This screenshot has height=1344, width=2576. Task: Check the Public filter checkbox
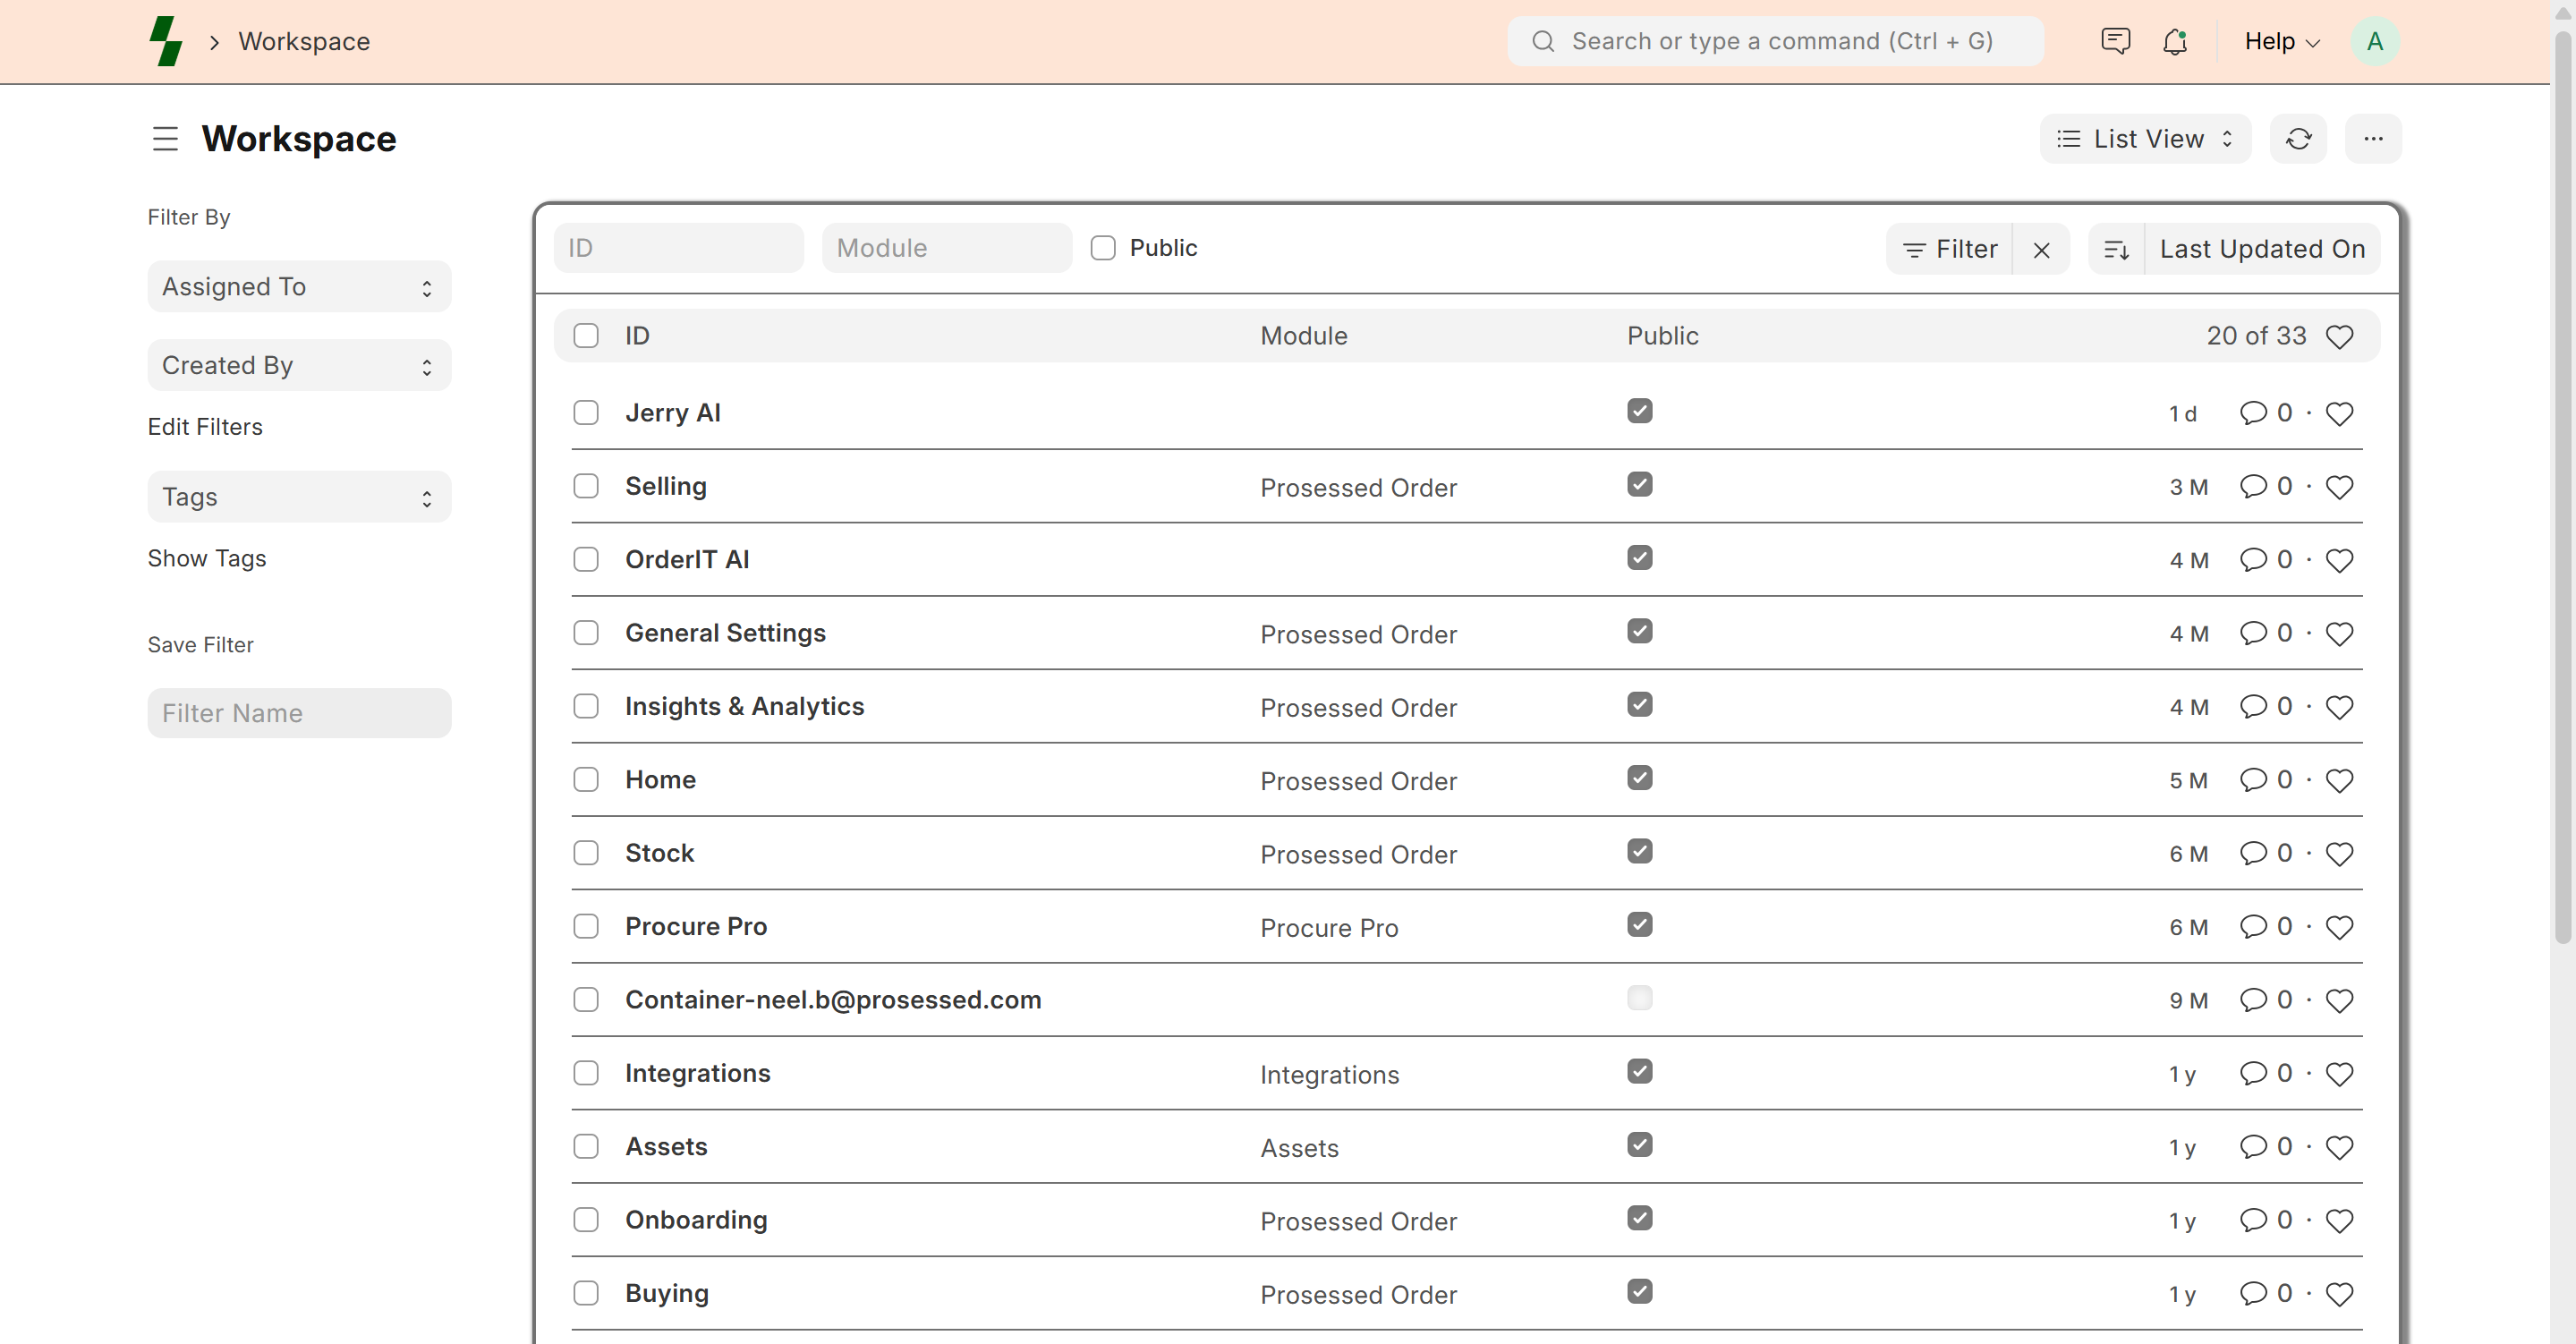point(1103,248)
